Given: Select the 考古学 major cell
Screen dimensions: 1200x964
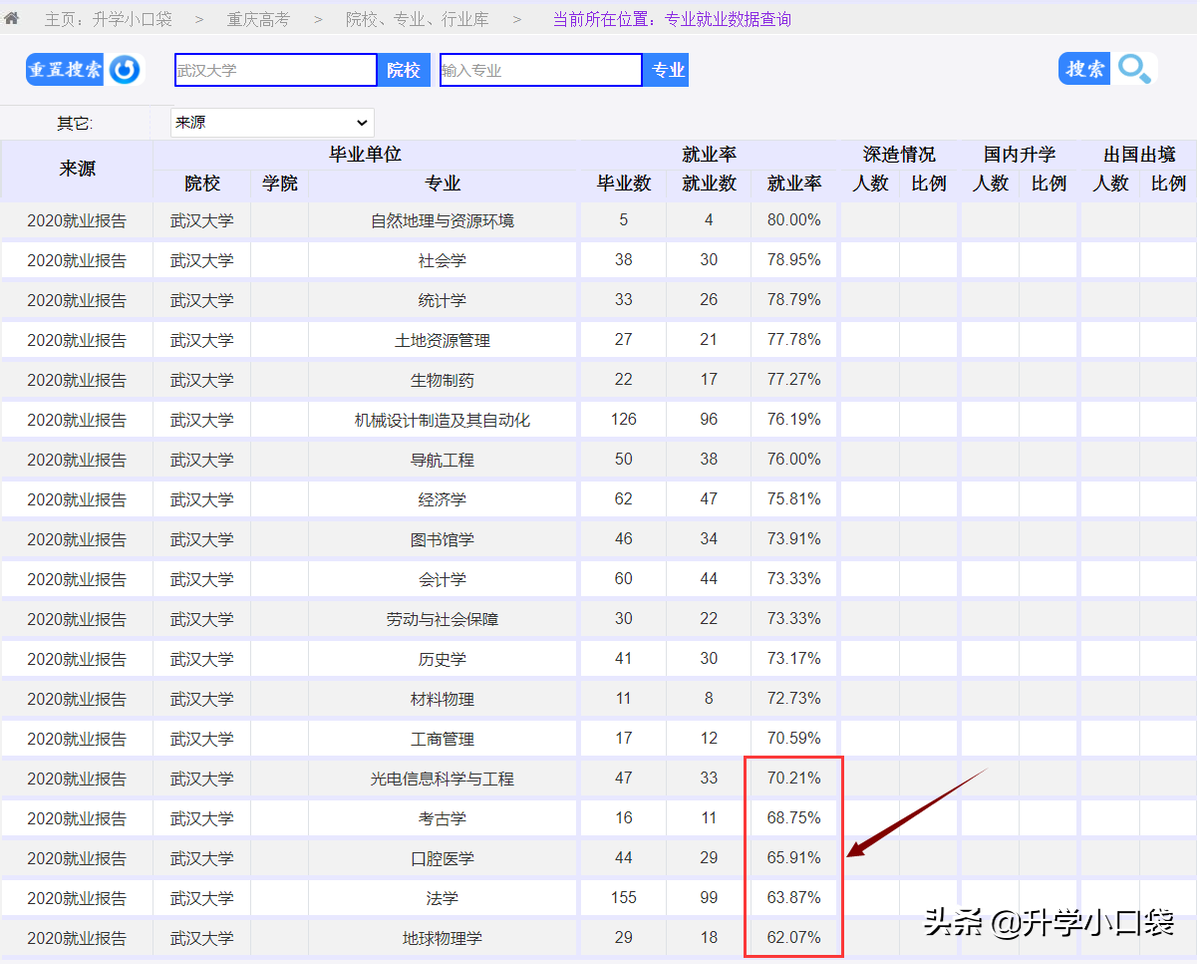Looking at the screenshot, I should click(x=443, y=818).
